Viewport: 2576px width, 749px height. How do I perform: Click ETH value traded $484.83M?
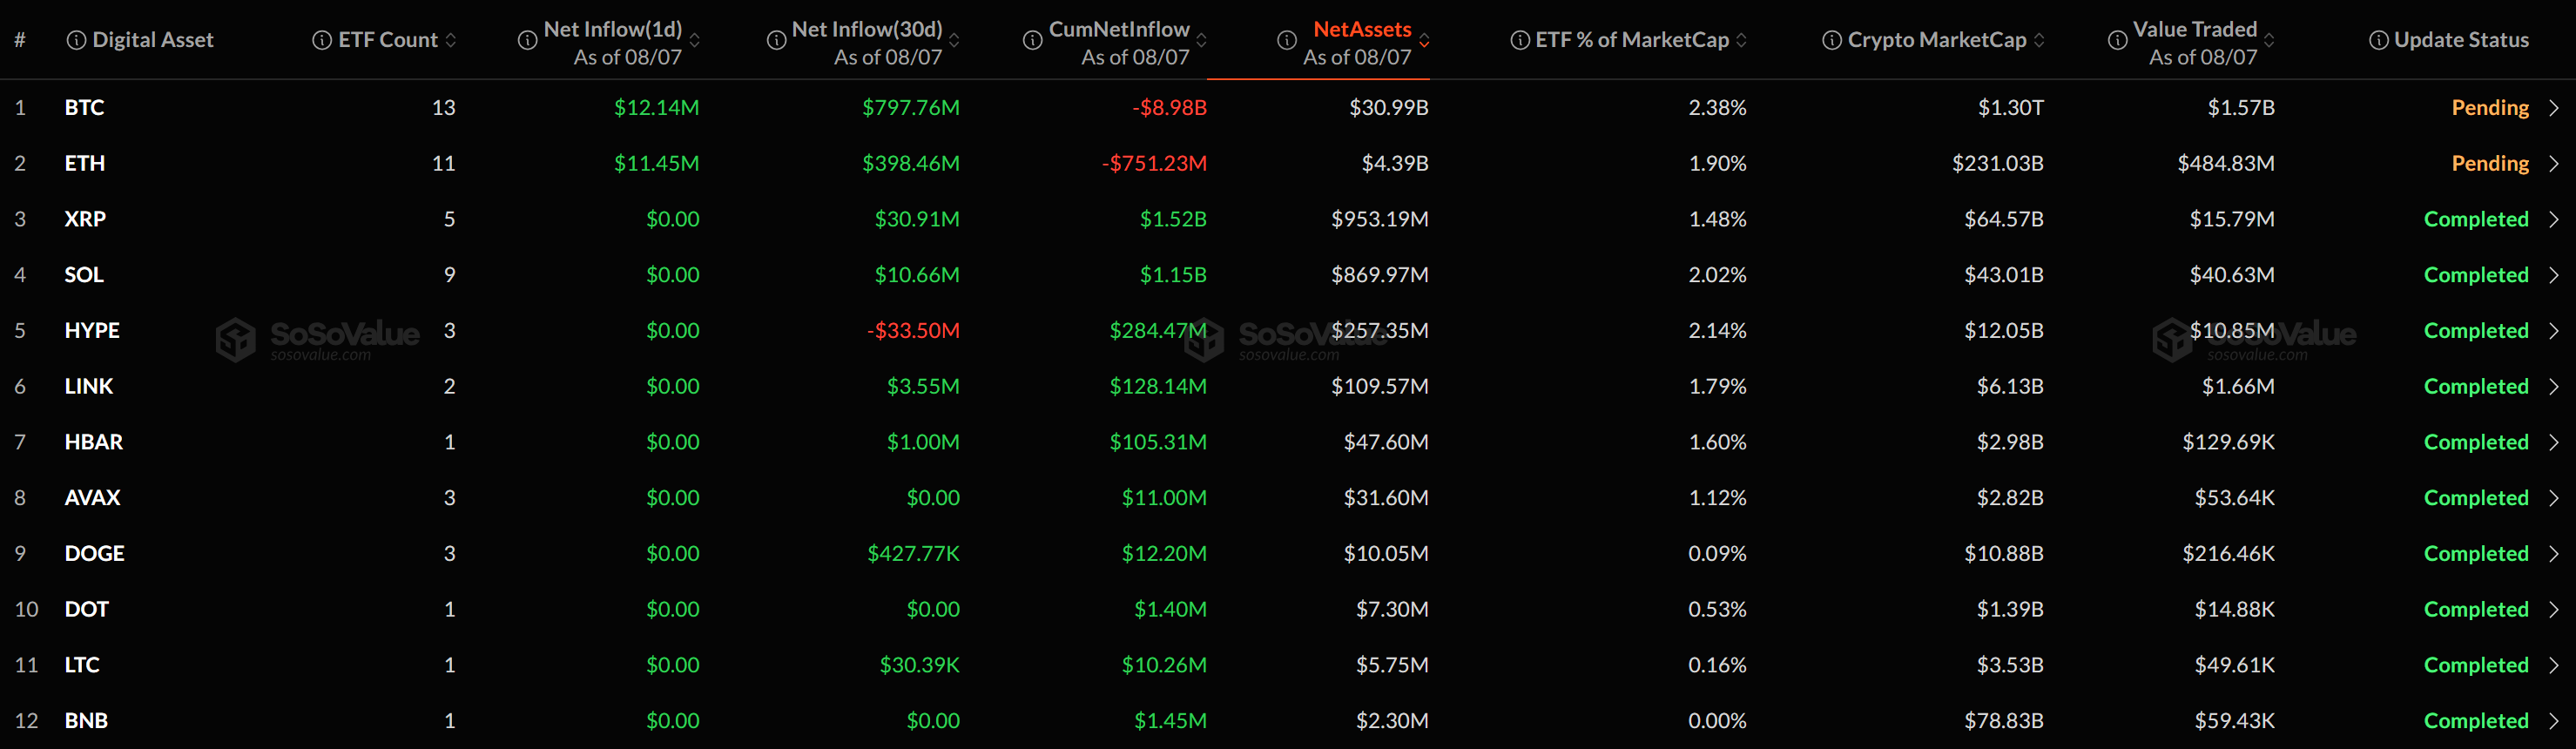pyautogui.click(x=2226, y=164)
